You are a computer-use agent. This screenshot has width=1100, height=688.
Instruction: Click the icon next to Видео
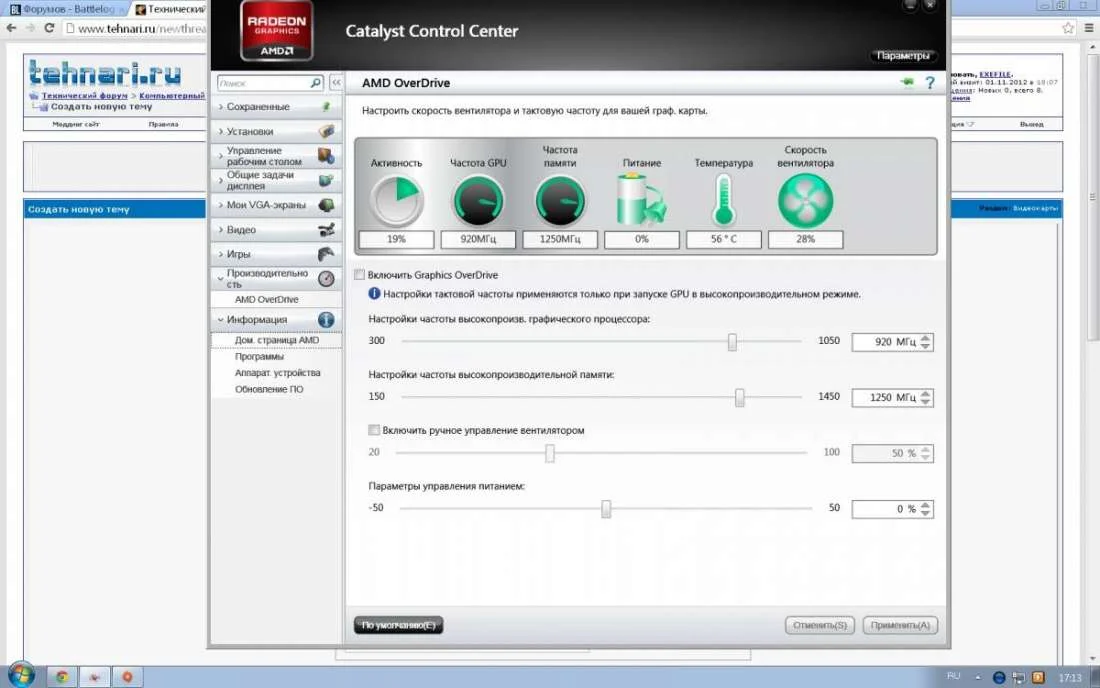click(x=326, y=229)
